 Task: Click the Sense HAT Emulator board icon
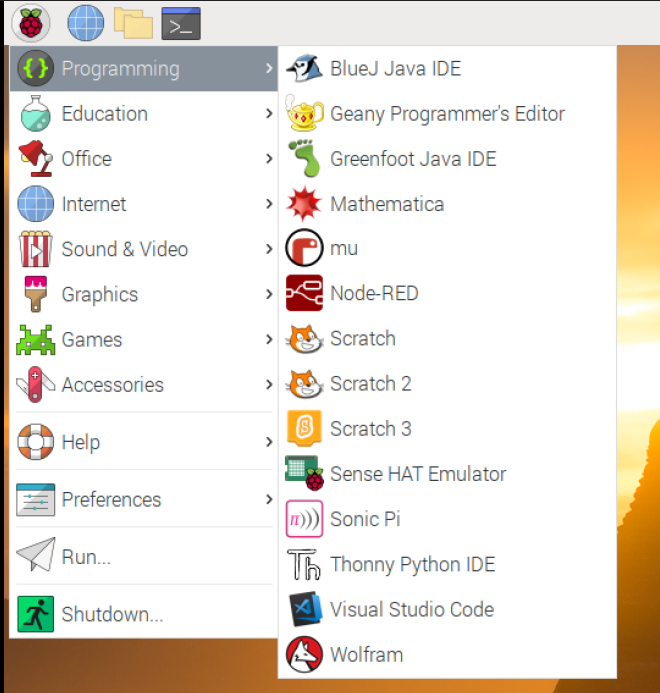click(304, 473)
